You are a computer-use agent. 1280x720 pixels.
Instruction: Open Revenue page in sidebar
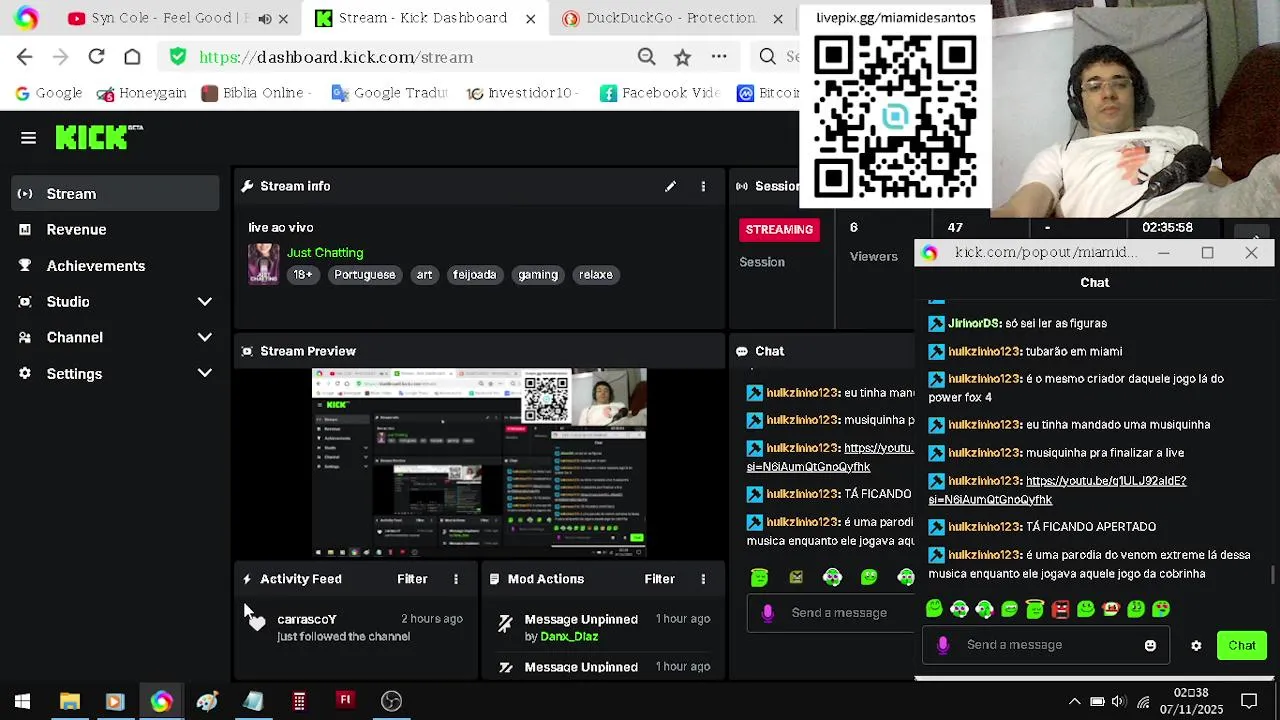point(115,230)
